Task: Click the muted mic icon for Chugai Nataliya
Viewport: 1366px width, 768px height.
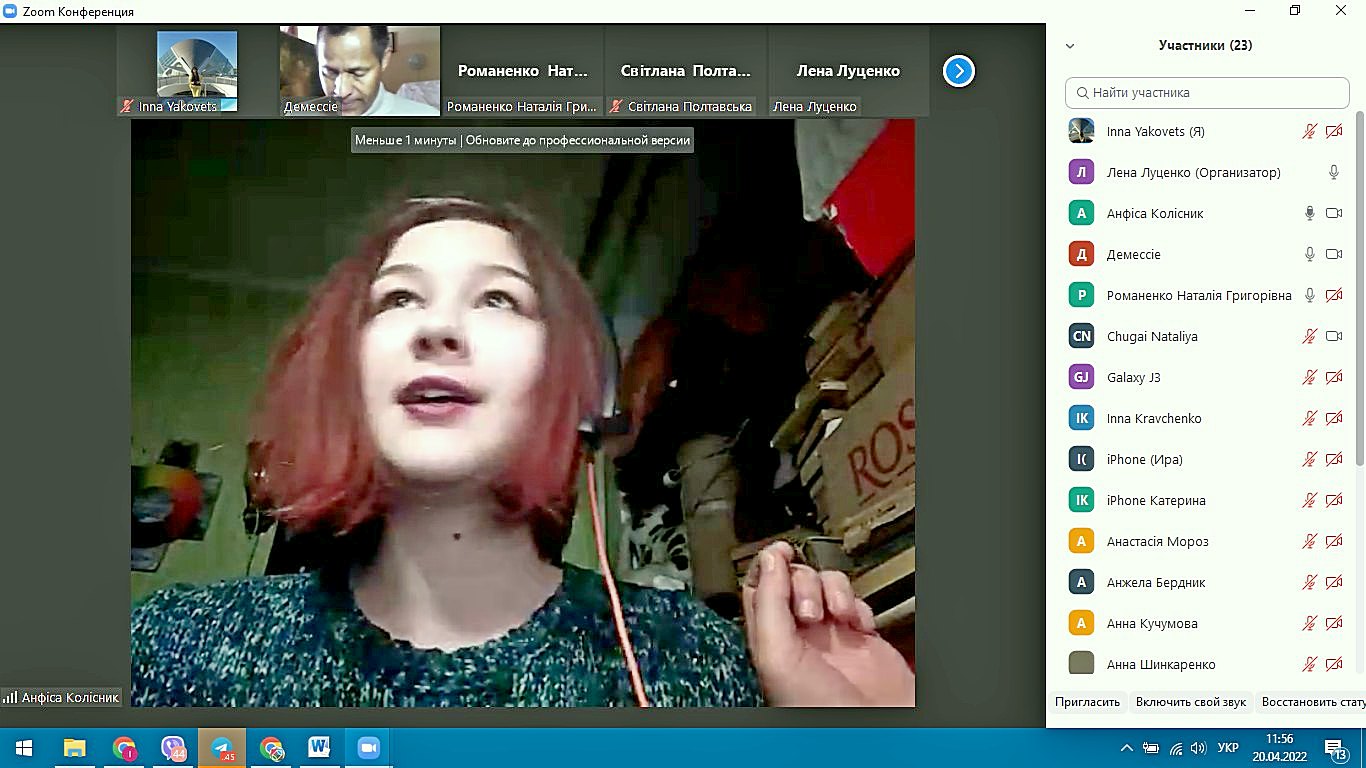Action: pos(1309,336)
